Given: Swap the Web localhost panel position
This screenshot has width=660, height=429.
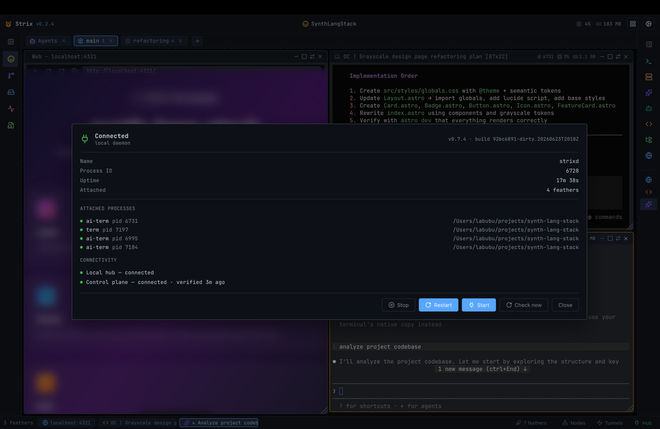Looking at the screenshot, I should point(312,56).
